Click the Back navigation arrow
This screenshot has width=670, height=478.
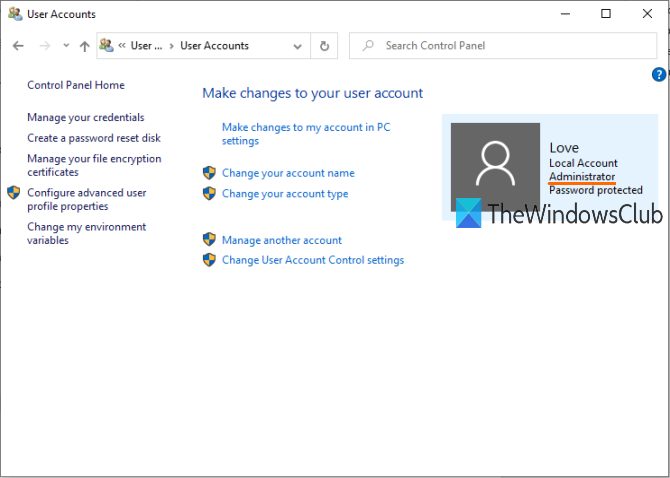[18, 46]
